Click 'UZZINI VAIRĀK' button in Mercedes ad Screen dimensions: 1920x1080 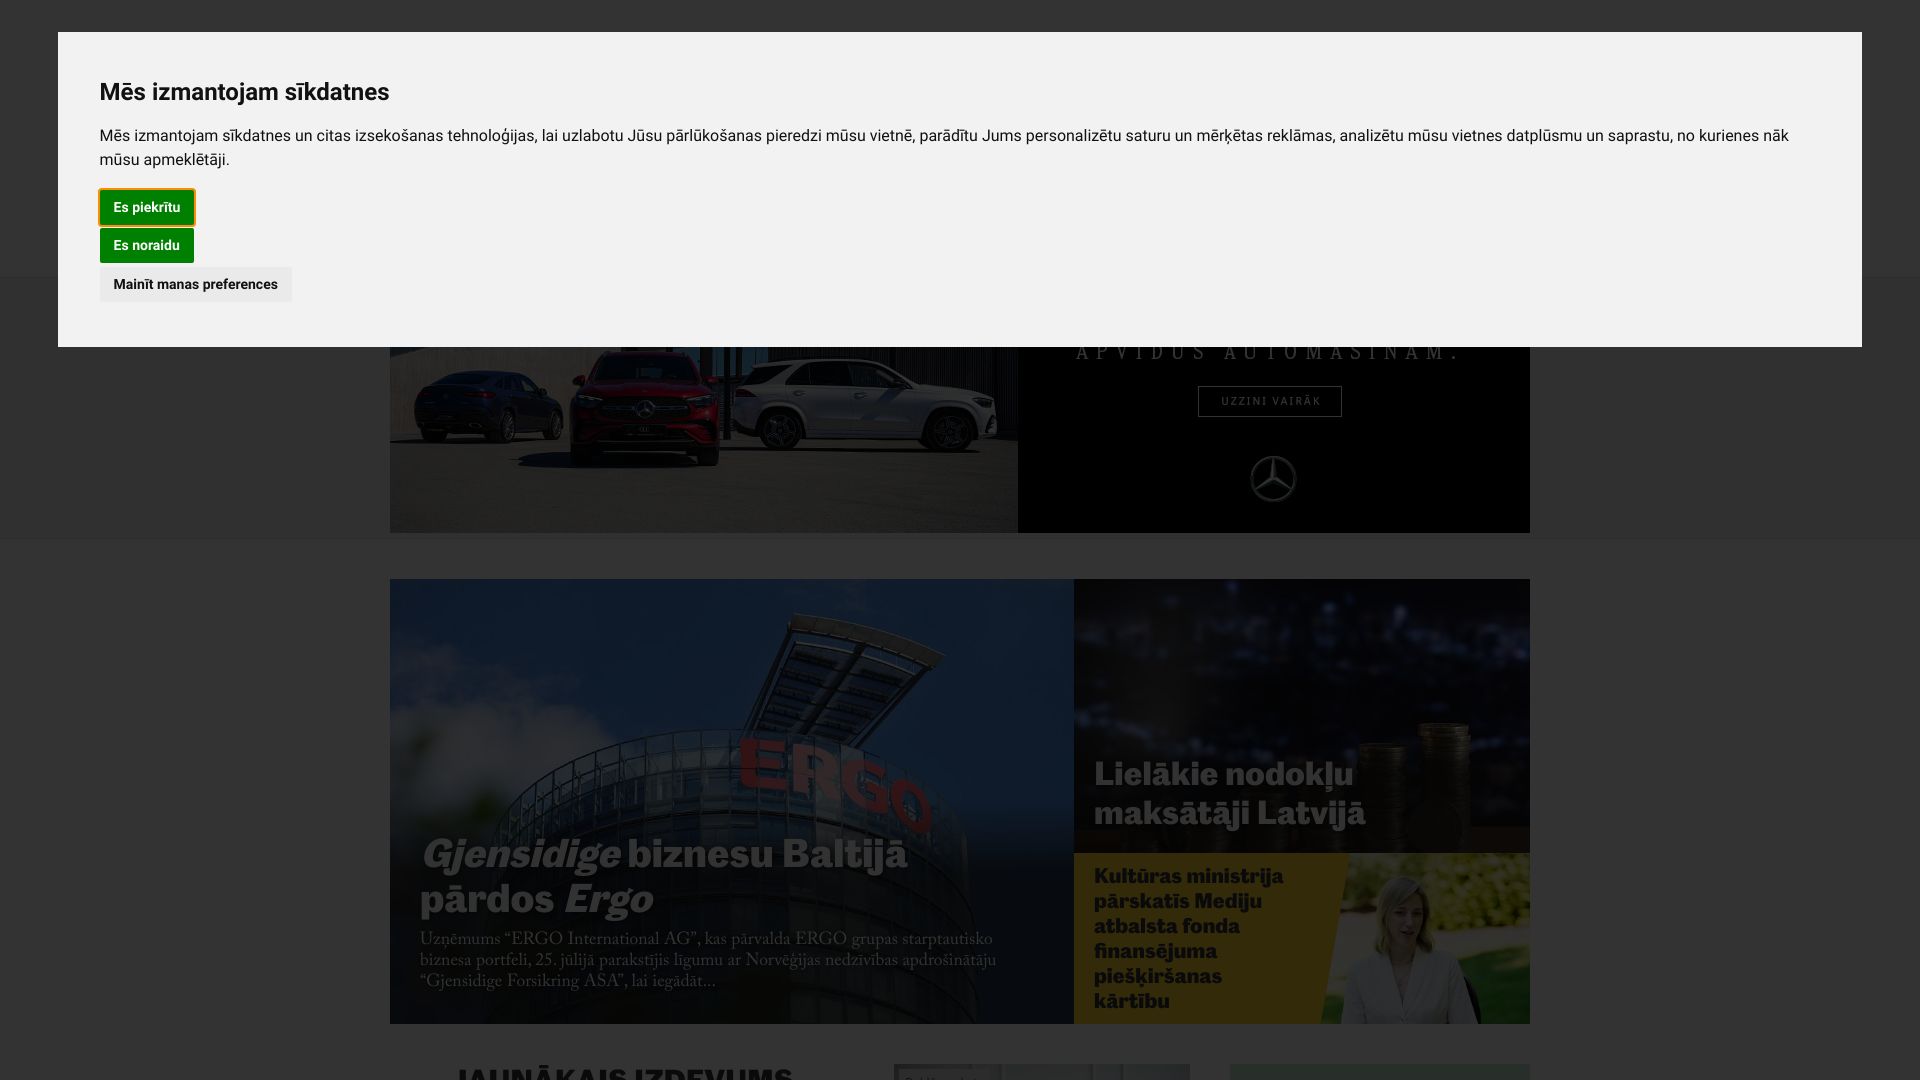1269,401
